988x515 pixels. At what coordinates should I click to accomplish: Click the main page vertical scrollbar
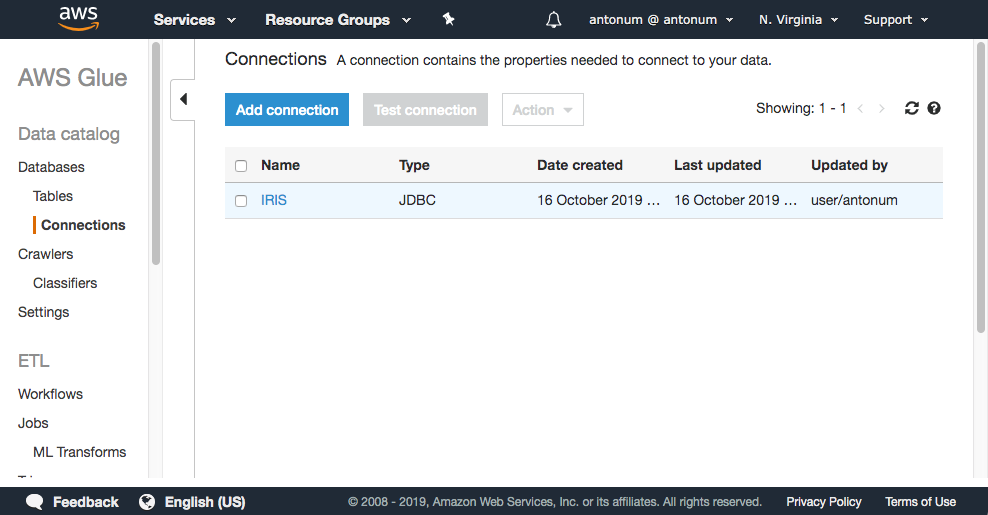[980, 187]
